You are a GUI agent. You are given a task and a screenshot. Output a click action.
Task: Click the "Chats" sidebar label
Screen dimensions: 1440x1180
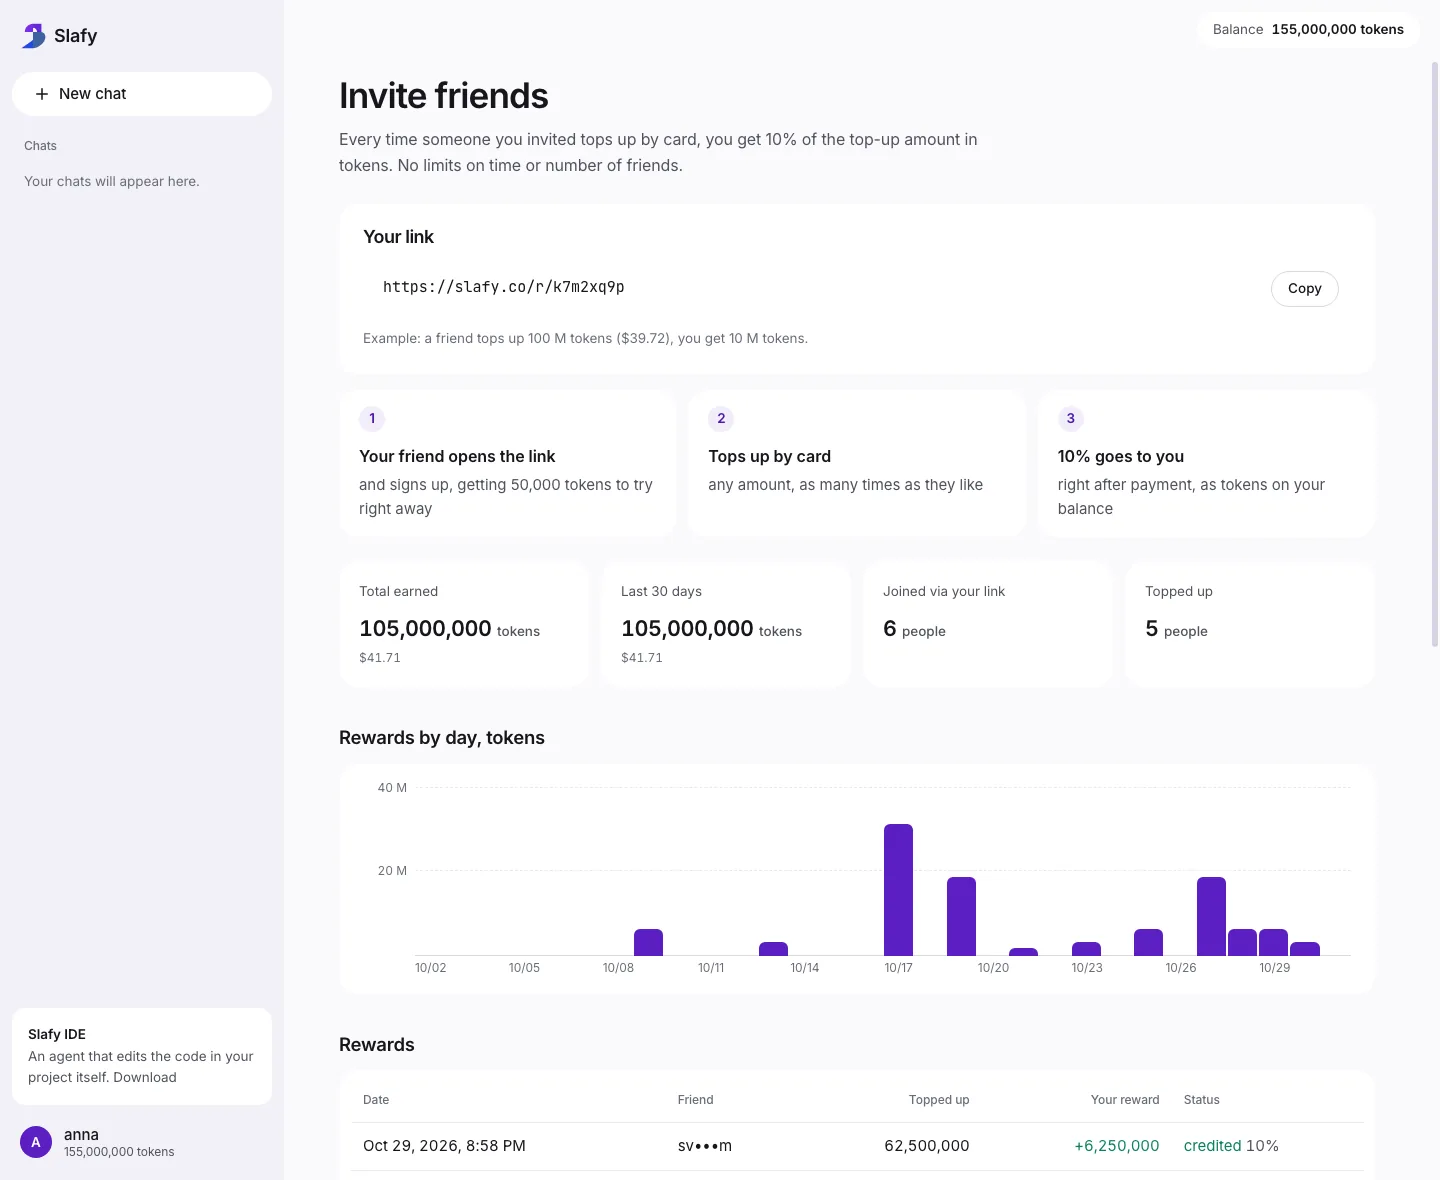40,146
